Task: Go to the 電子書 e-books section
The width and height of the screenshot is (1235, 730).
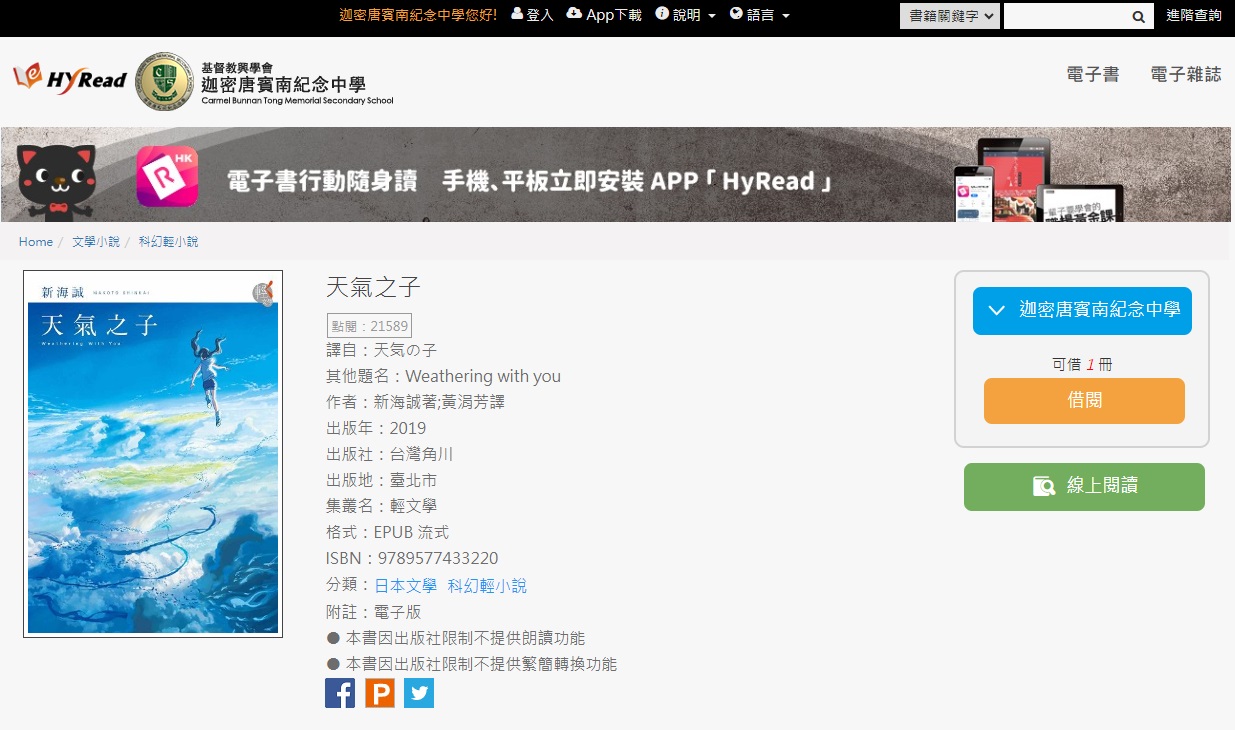Action: coord(1093,74)
